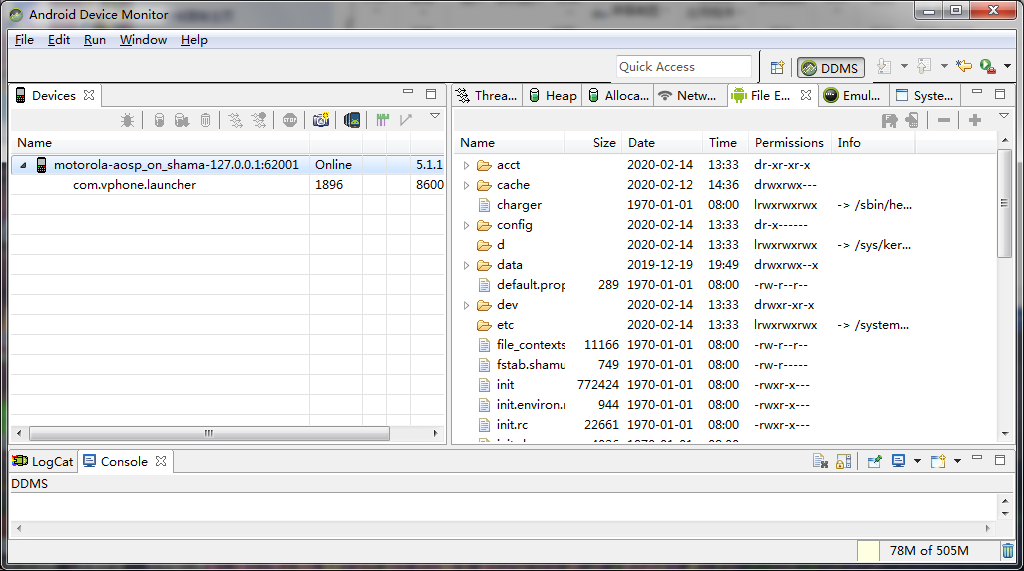Click the yellow back-arrow icon in main toolbar
Image resolution: width=1024 pixels, height=571 pixels.
tap(963, 66)
